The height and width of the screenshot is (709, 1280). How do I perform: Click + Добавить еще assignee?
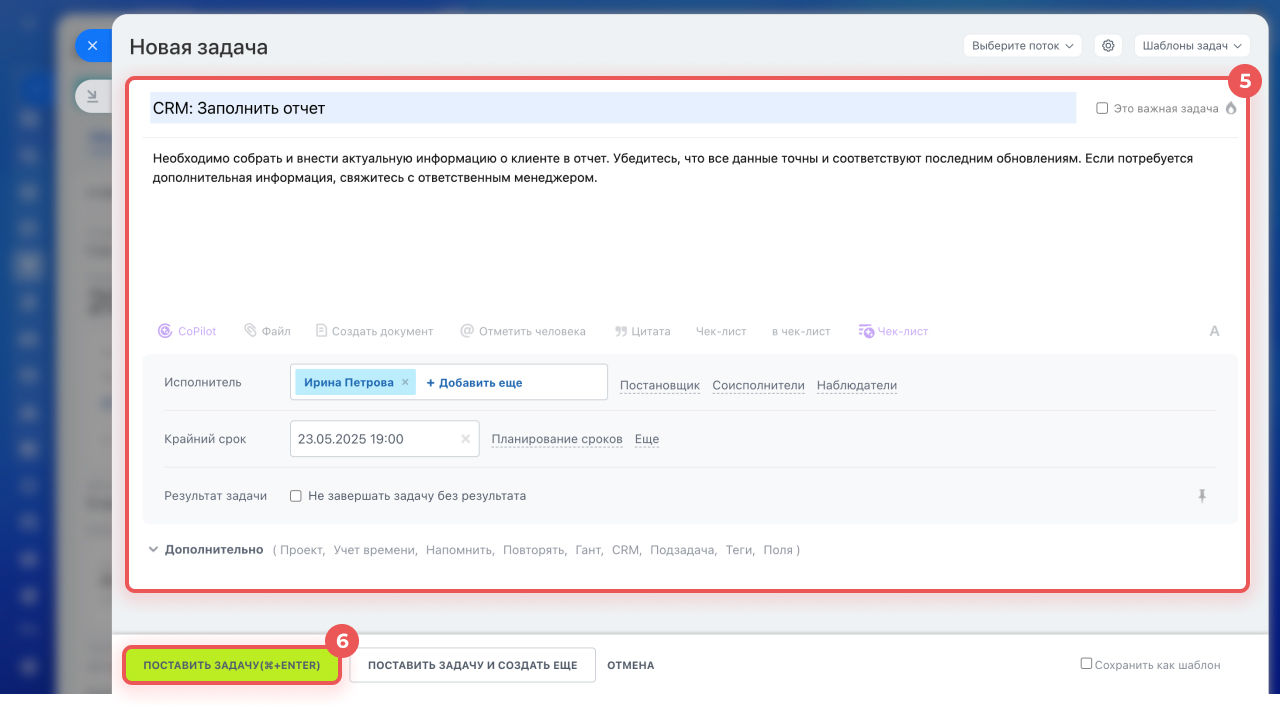pos(474,382)
